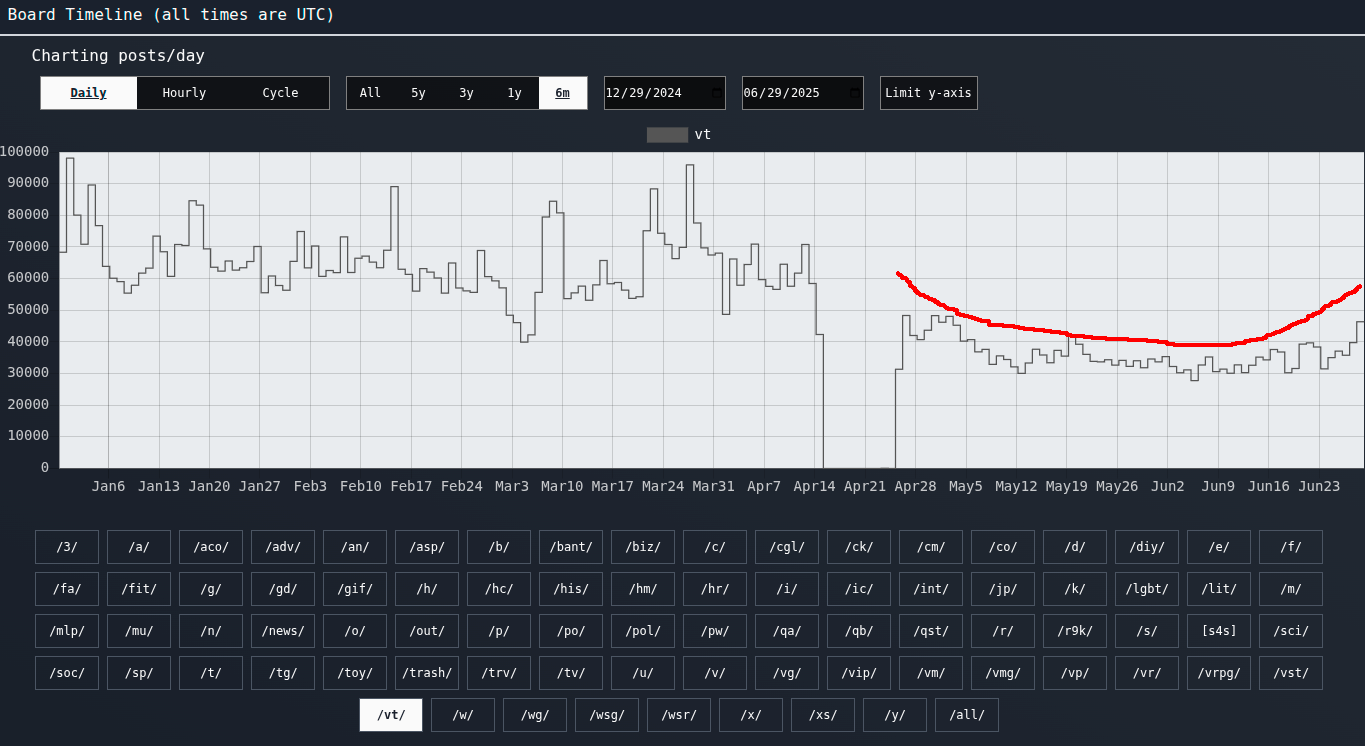
Task: Select the /an/ board
Action: coord(355,547)
